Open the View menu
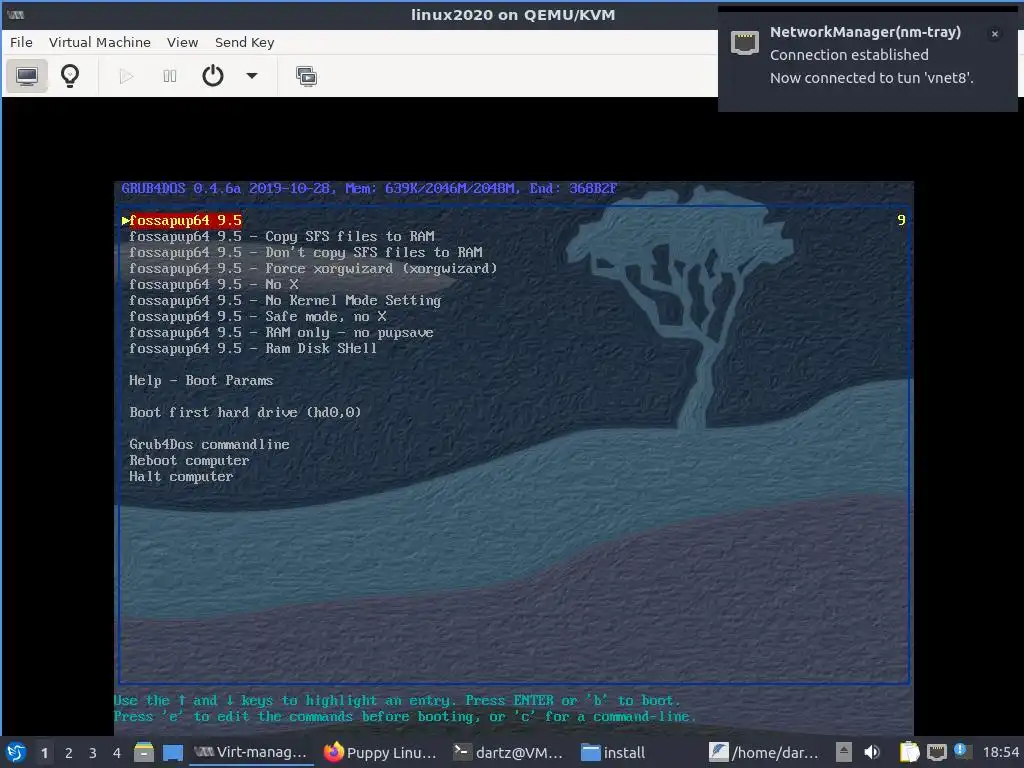1024x768 pixels. 182,42
